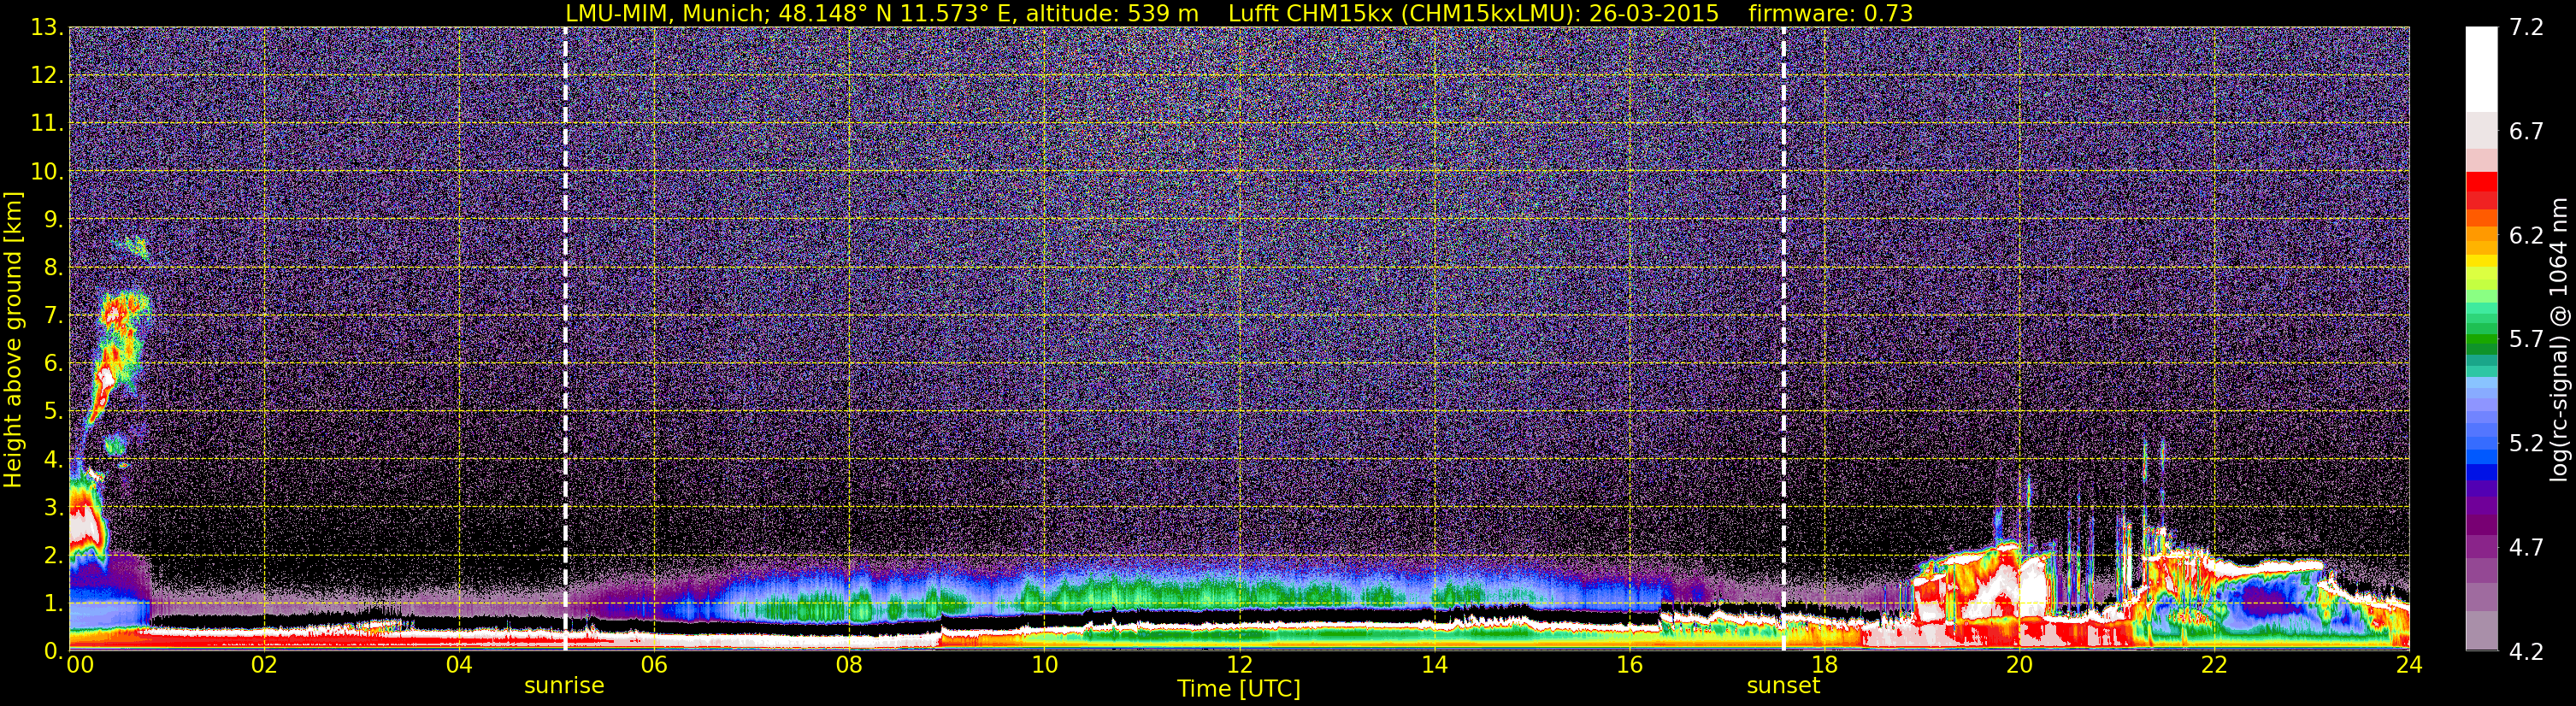The image size is (2576, 706).
Task: Click the x-axis tick label '02'
Action: click(263, 665)
